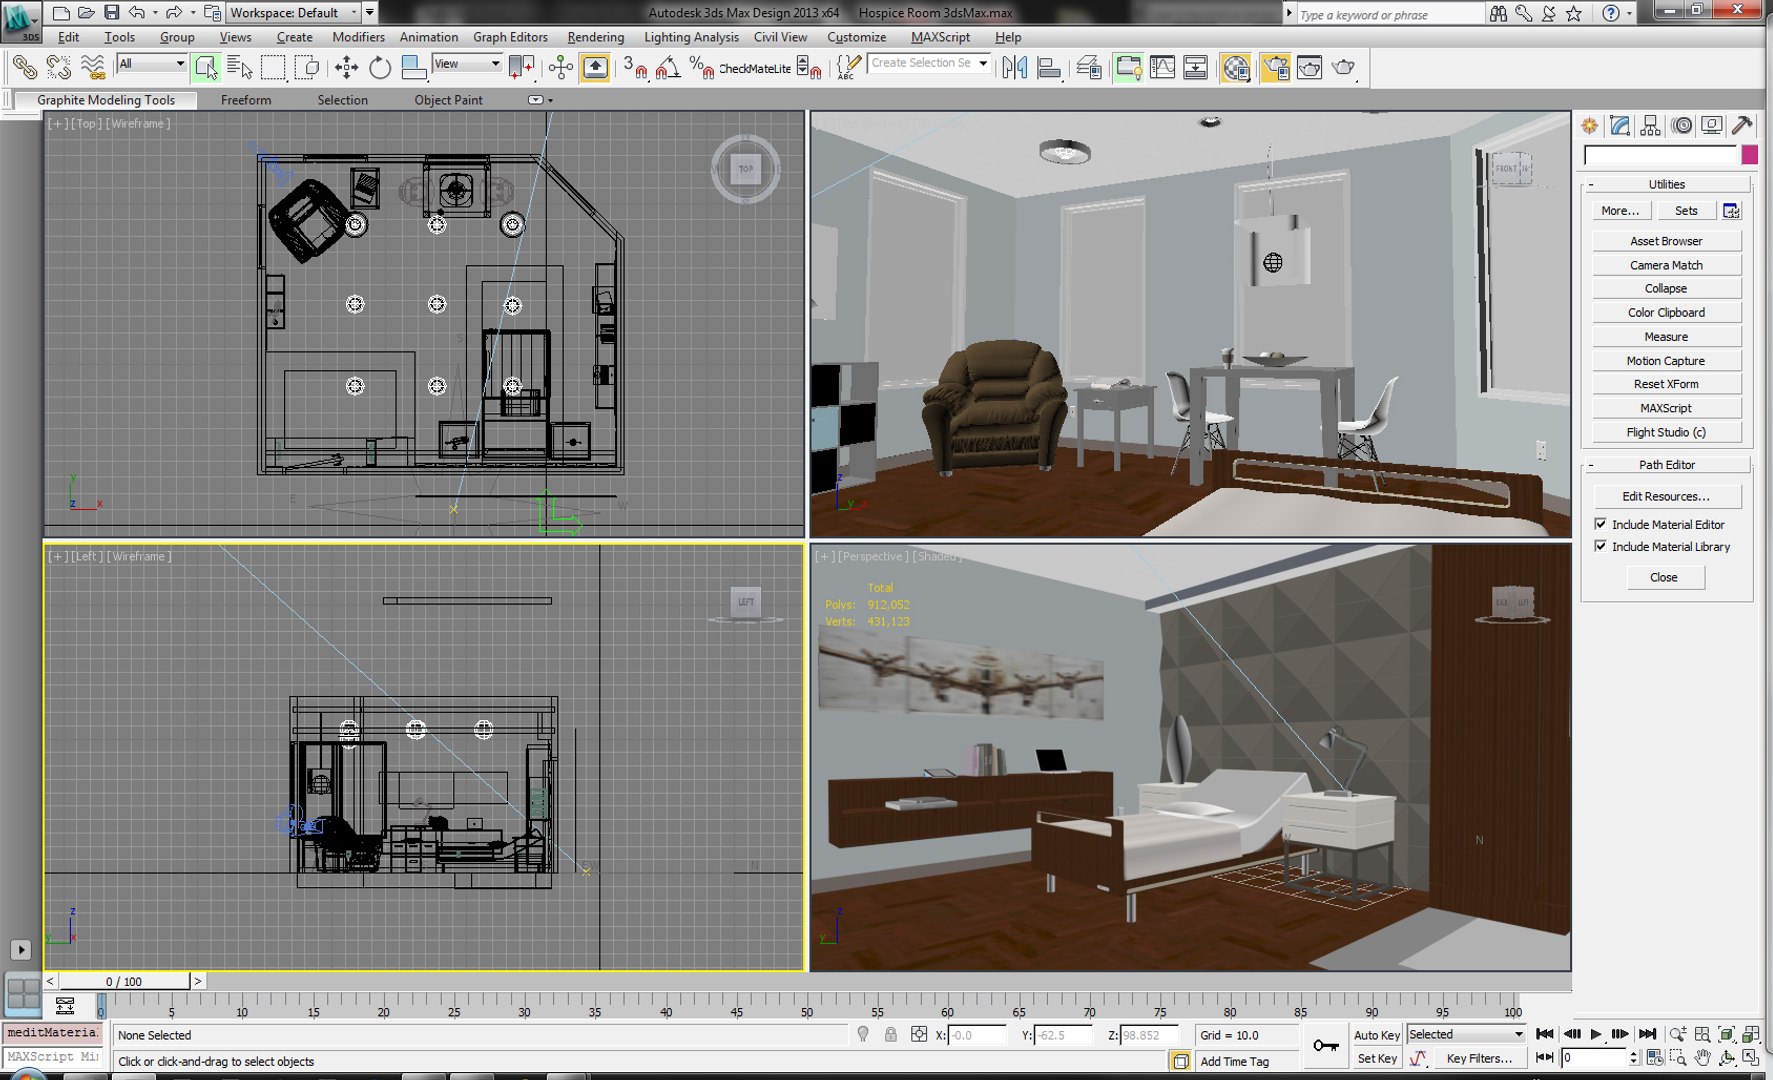Click the Edit Resources button
This screenshot has width=1773, height=1080.
point(1666,496)
